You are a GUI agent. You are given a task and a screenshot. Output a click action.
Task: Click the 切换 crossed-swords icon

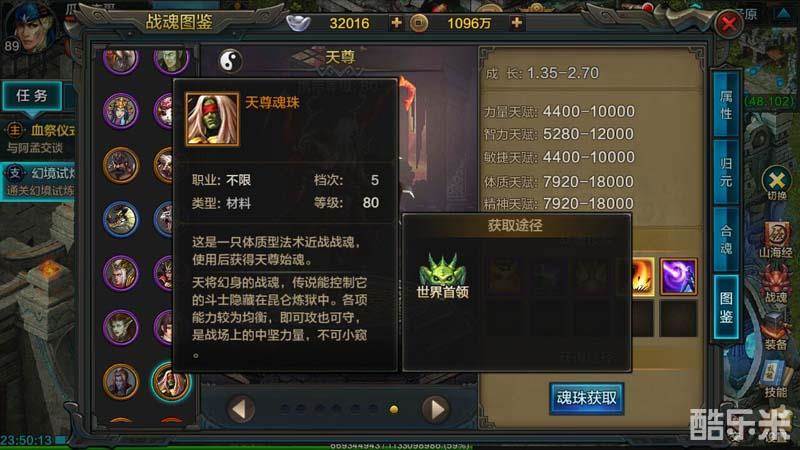point(776,182)
